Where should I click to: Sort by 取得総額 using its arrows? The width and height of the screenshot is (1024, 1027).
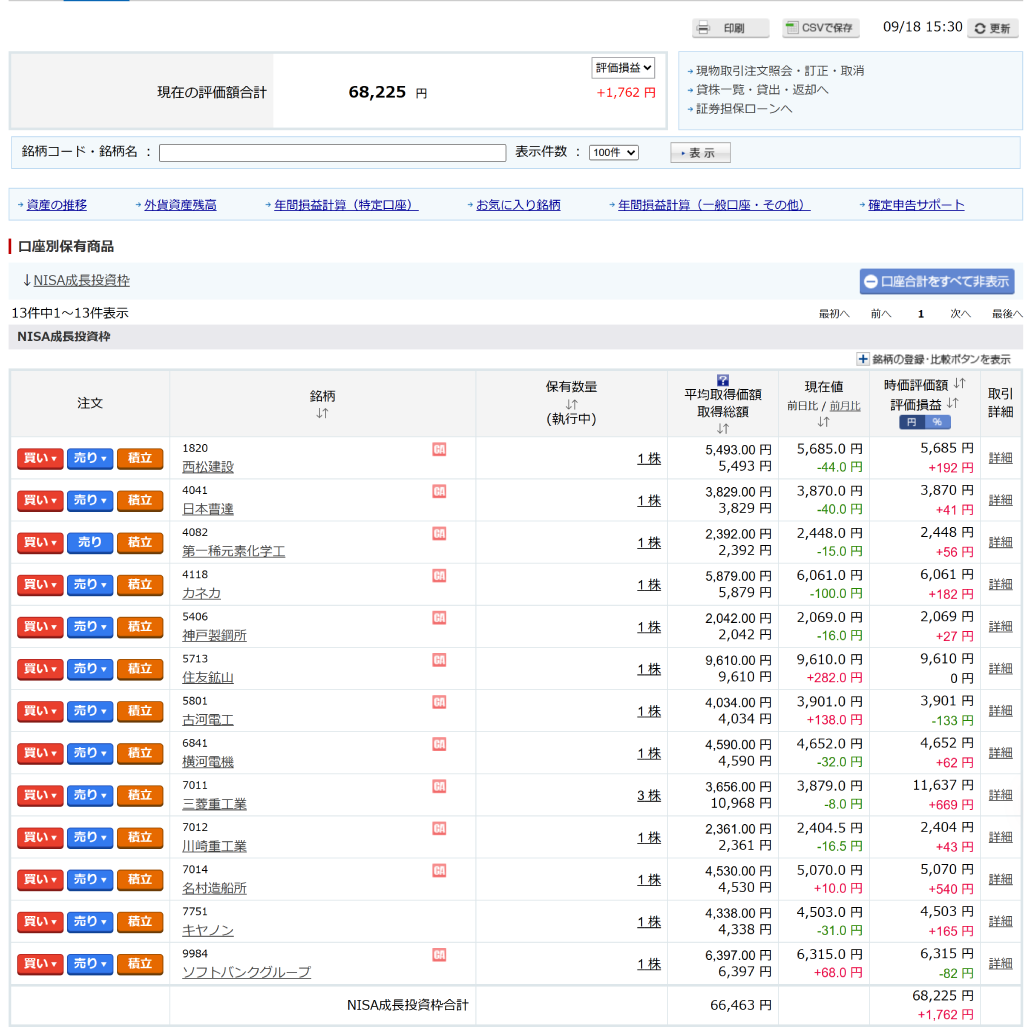pos(723,428)
